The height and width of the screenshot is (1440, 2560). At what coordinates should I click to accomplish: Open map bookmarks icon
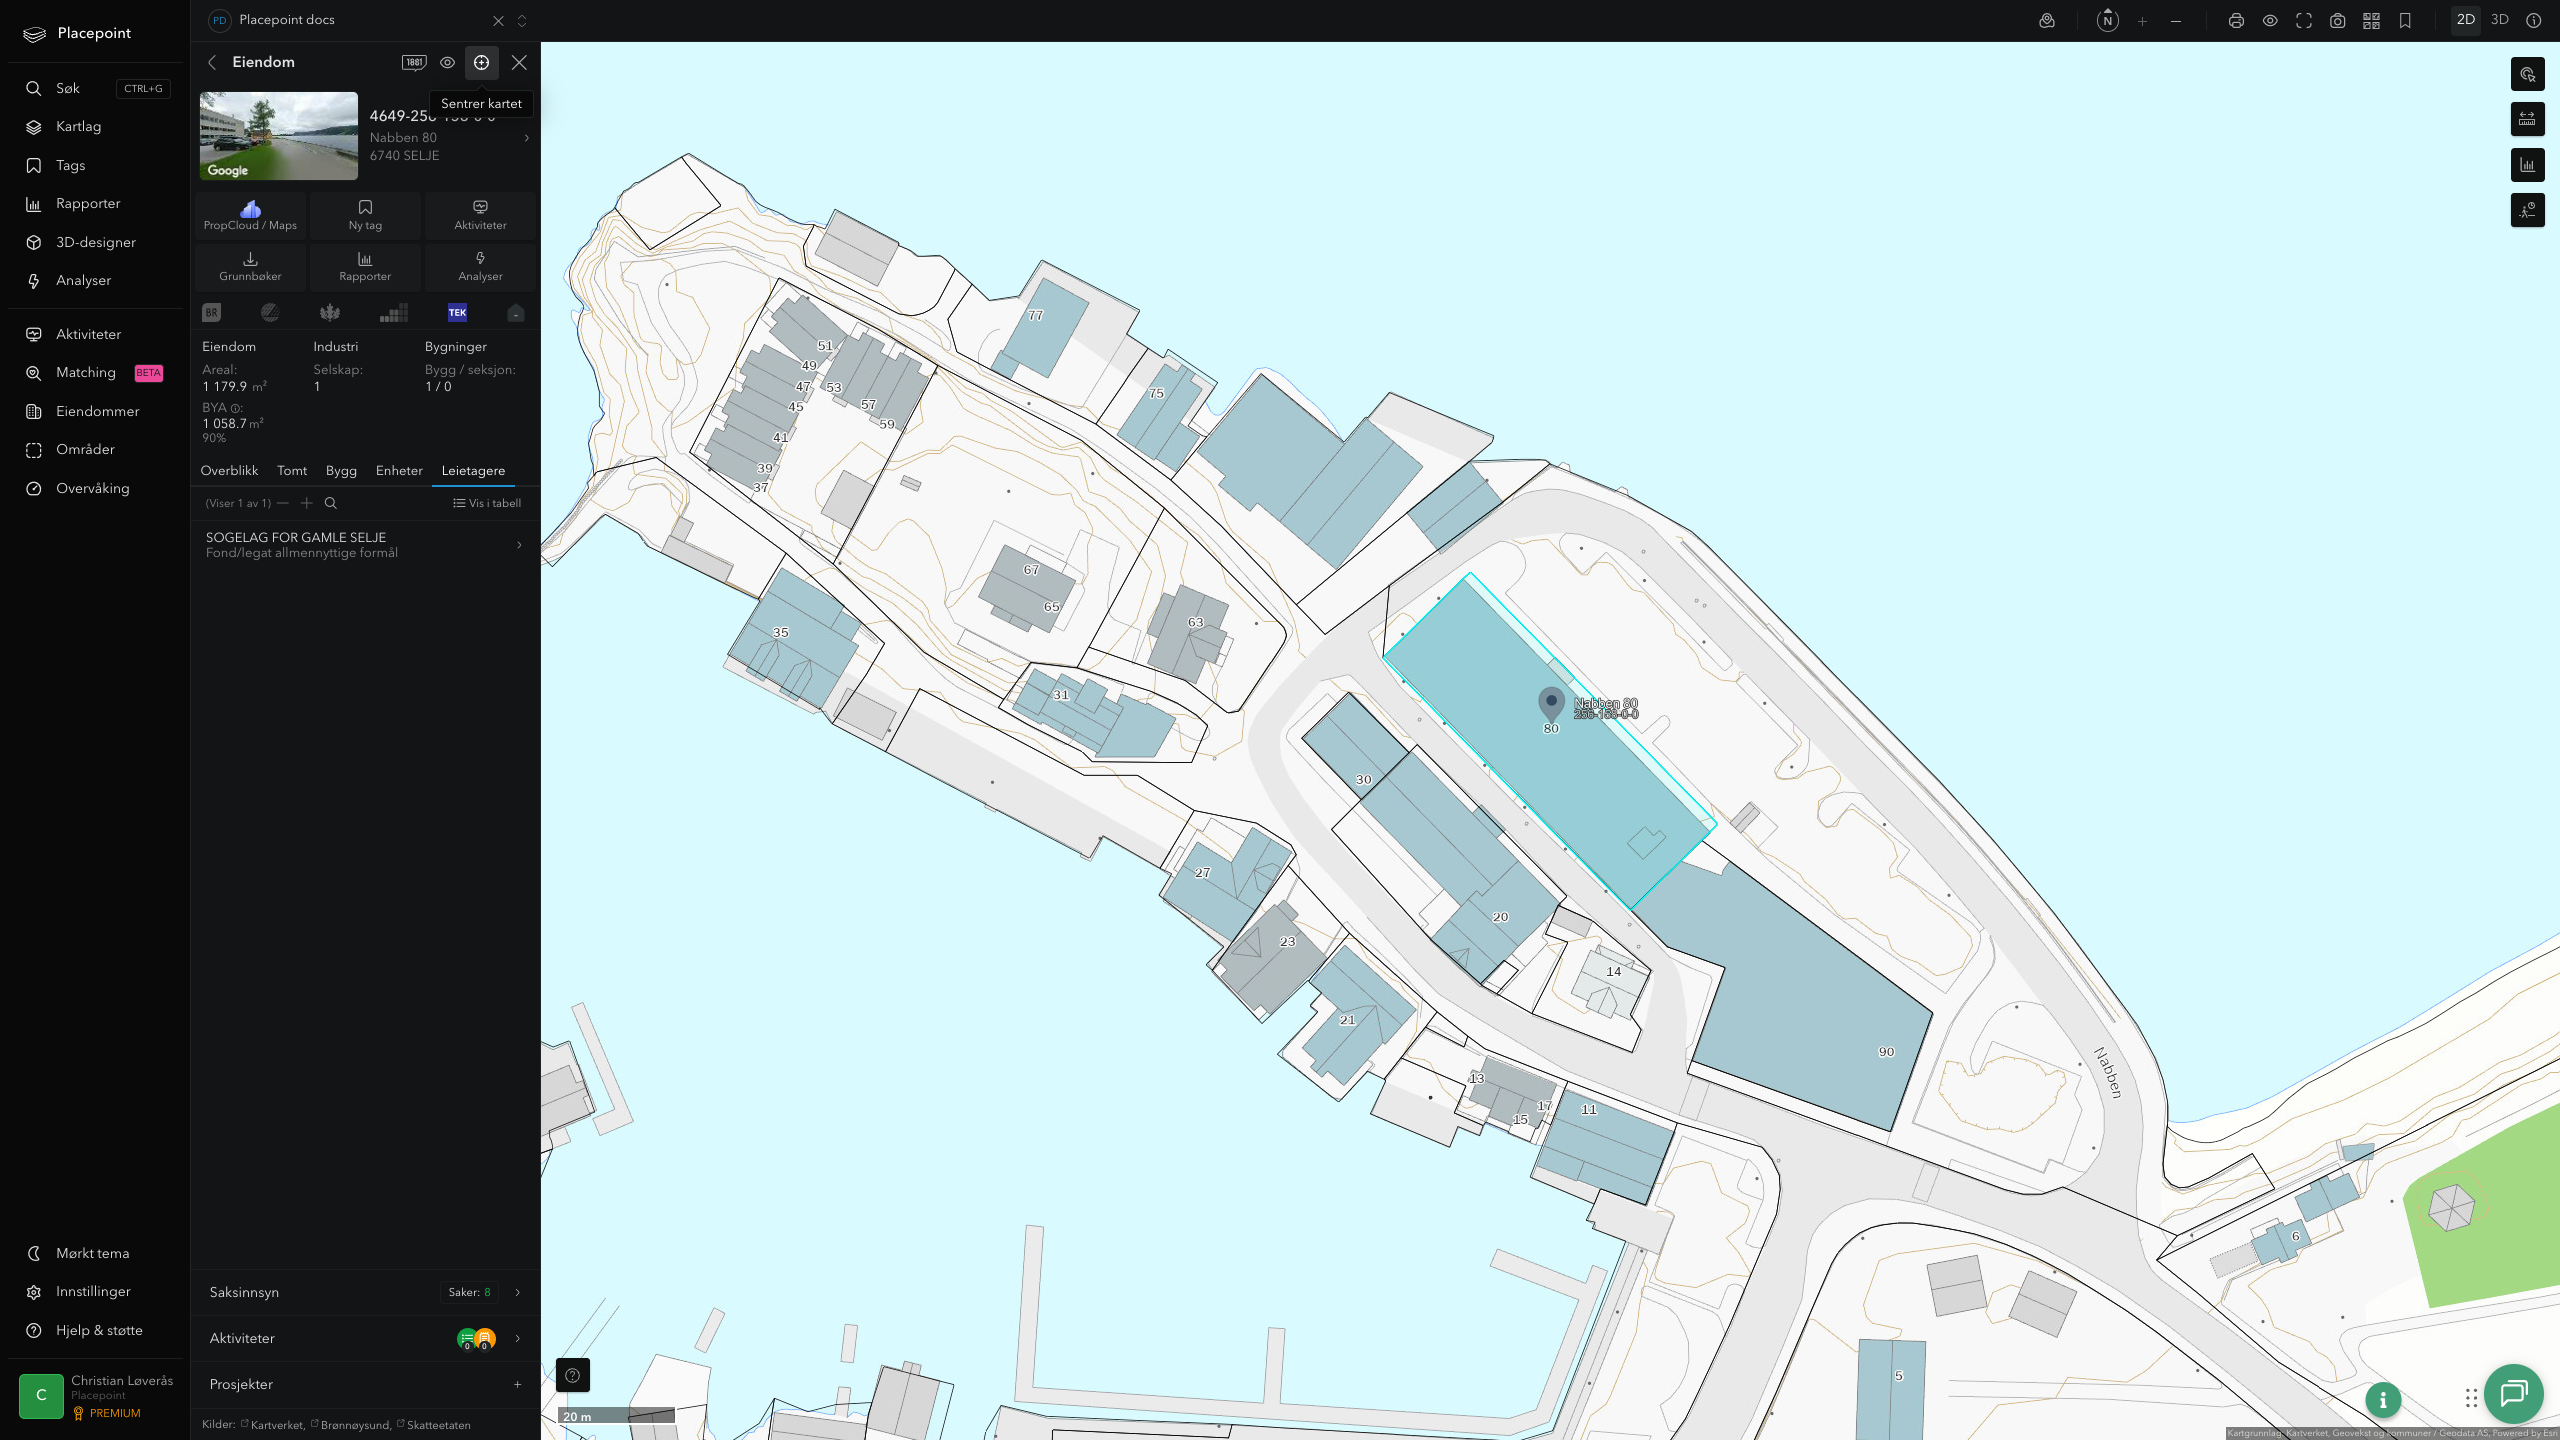pos(2405,21)
